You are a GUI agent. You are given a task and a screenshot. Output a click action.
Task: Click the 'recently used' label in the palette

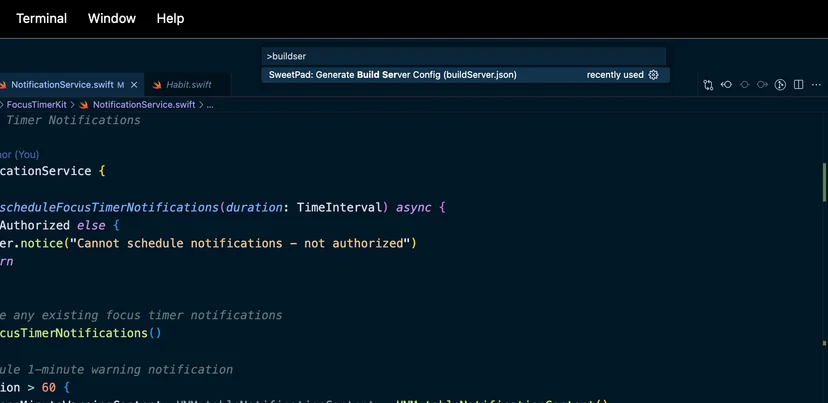point(615,75)
